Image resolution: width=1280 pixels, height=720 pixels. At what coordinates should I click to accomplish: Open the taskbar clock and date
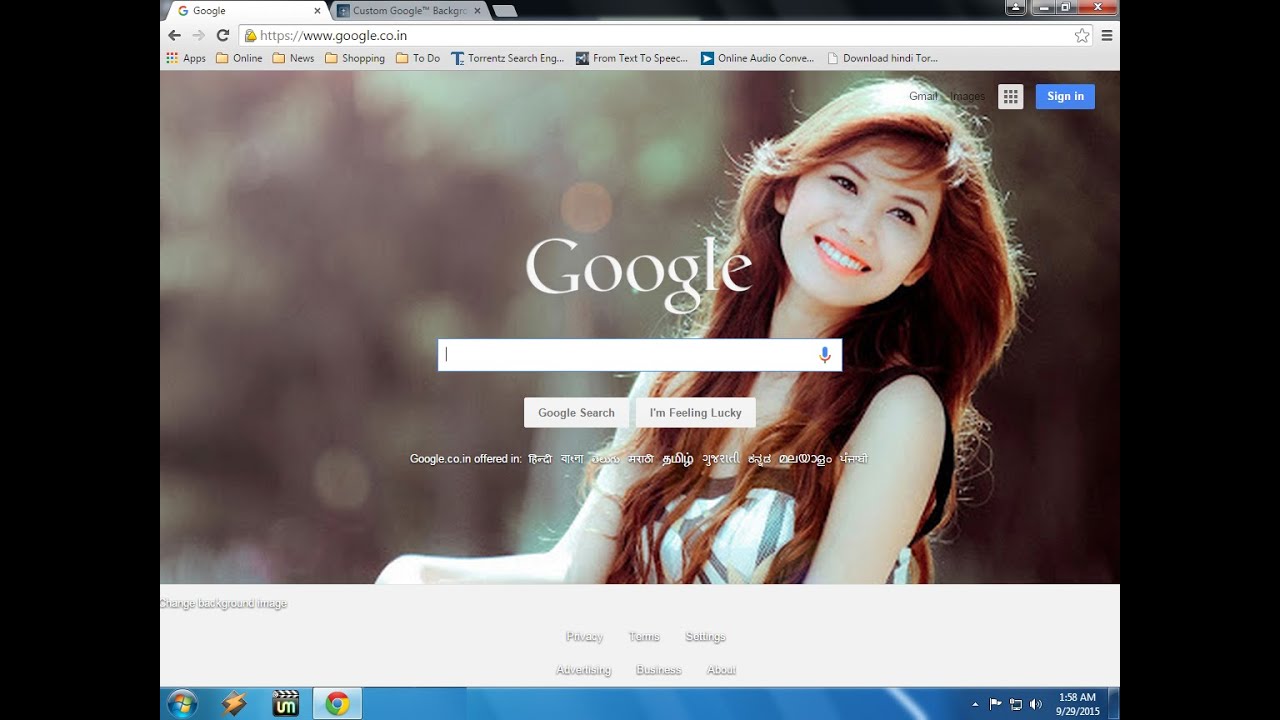click(x=1076, y=704)
